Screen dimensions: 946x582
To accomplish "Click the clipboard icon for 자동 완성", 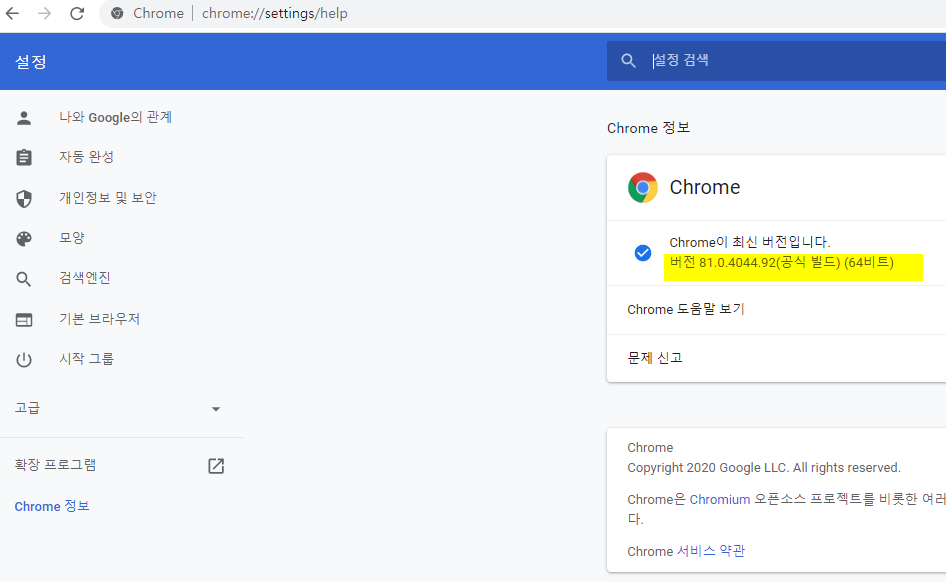I will pos(24,157).
